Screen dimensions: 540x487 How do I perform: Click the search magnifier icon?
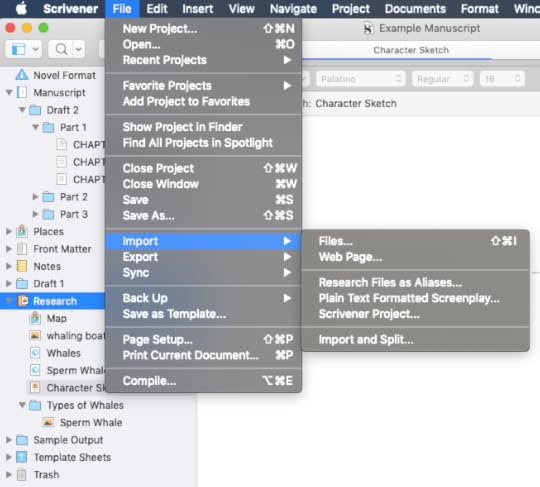(61, 49)
